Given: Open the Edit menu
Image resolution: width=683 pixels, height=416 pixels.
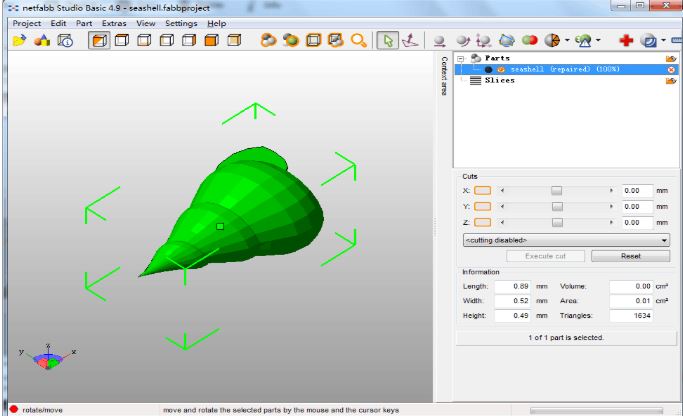Looking at the screenshot, I should tap(58, 24).
